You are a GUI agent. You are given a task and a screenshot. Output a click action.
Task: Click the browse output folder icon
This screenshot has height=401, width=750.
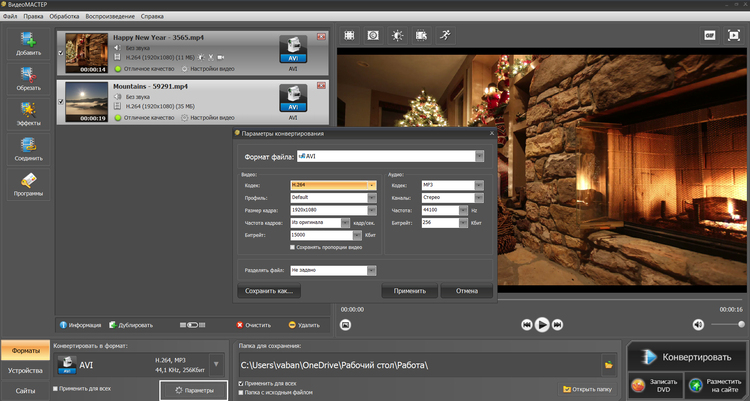[608, 365]
